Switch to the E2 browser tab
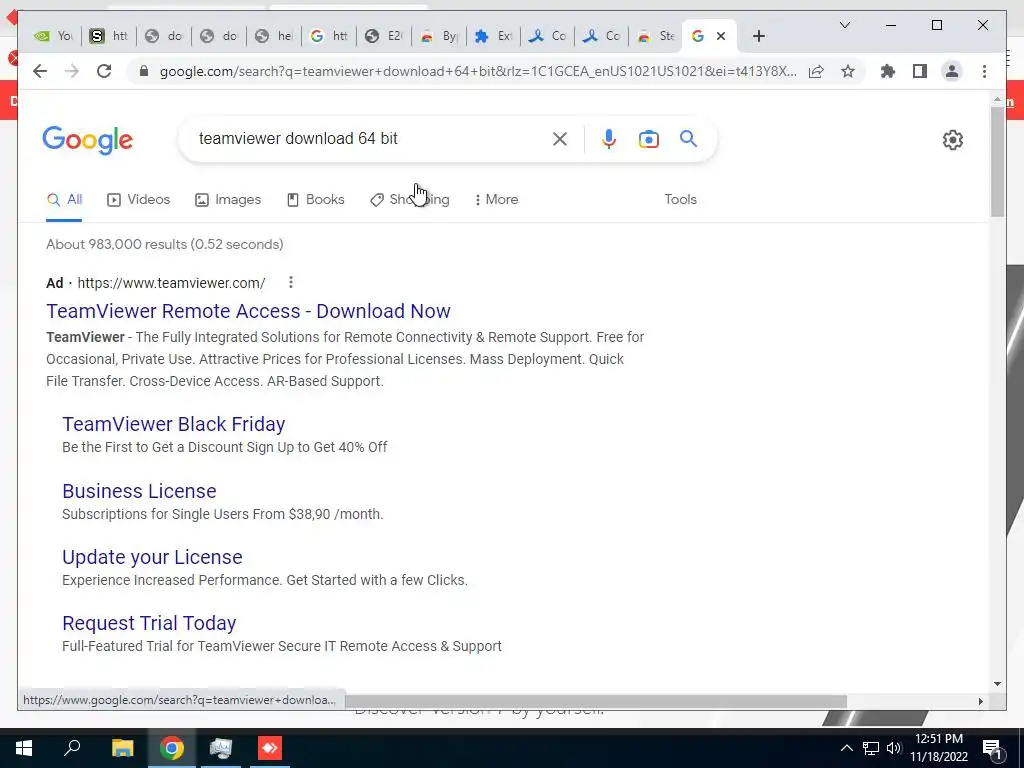Viewport: 1024px width, 768px height. pyautogui.click(x=384, y=36)
